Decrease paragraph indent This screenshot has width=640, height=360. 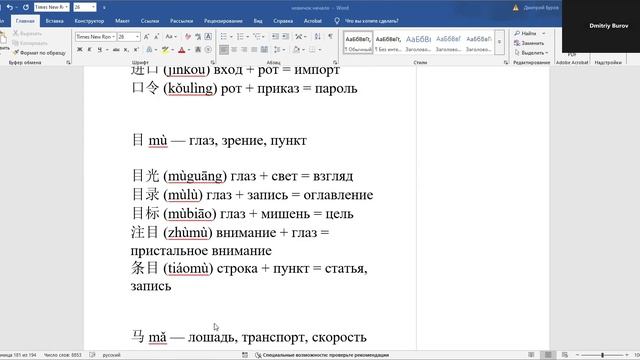coord(275,37)
